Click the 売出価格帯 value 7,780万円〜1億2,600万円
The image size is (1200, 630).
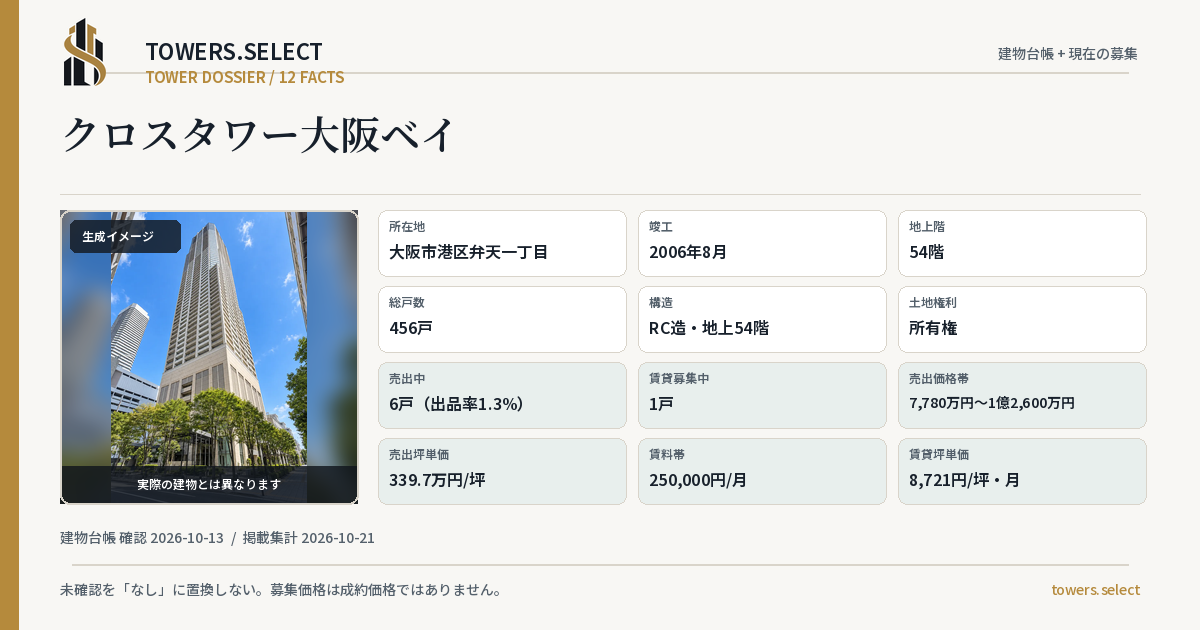(992, 403)
